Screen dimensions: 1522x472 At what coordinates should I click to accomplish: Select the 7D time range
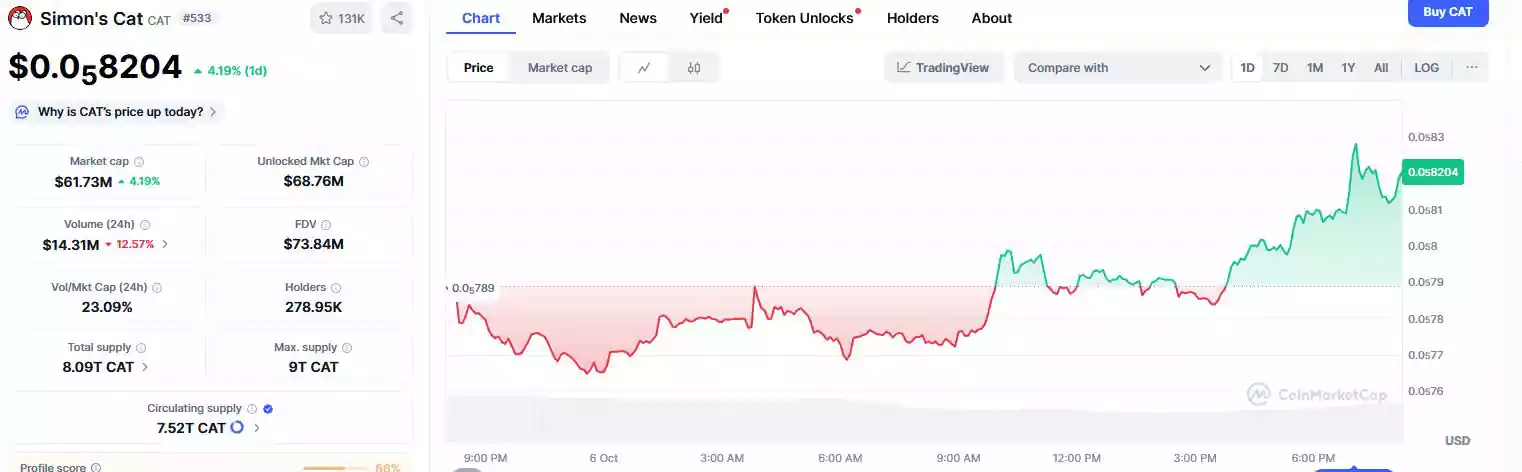click(x=1280, y=68)
